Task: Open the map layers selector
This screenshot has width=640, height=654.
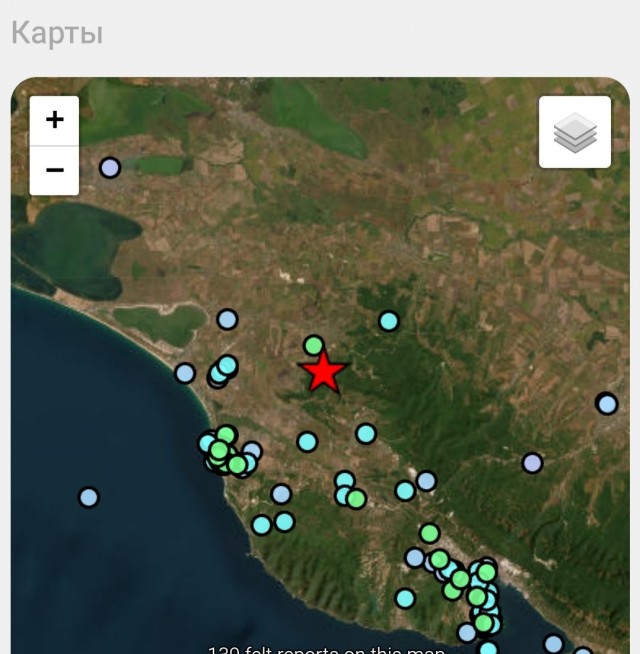Action: click(x=574, y=132)
